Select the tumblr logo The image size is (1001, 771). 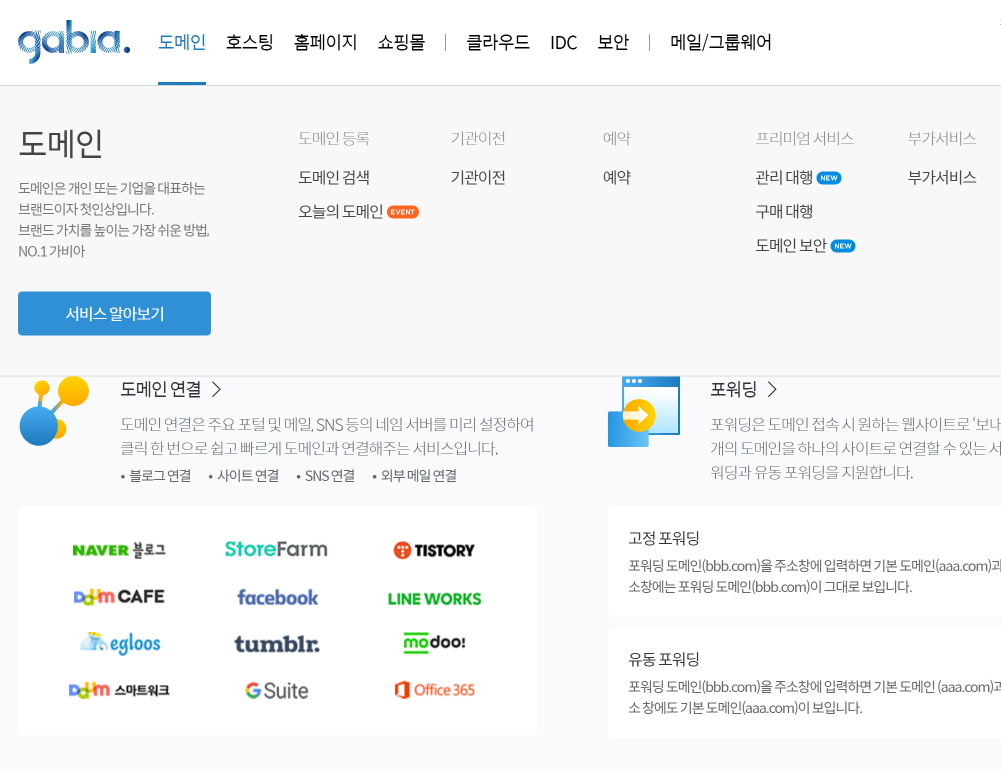click(x=276, y=643)
